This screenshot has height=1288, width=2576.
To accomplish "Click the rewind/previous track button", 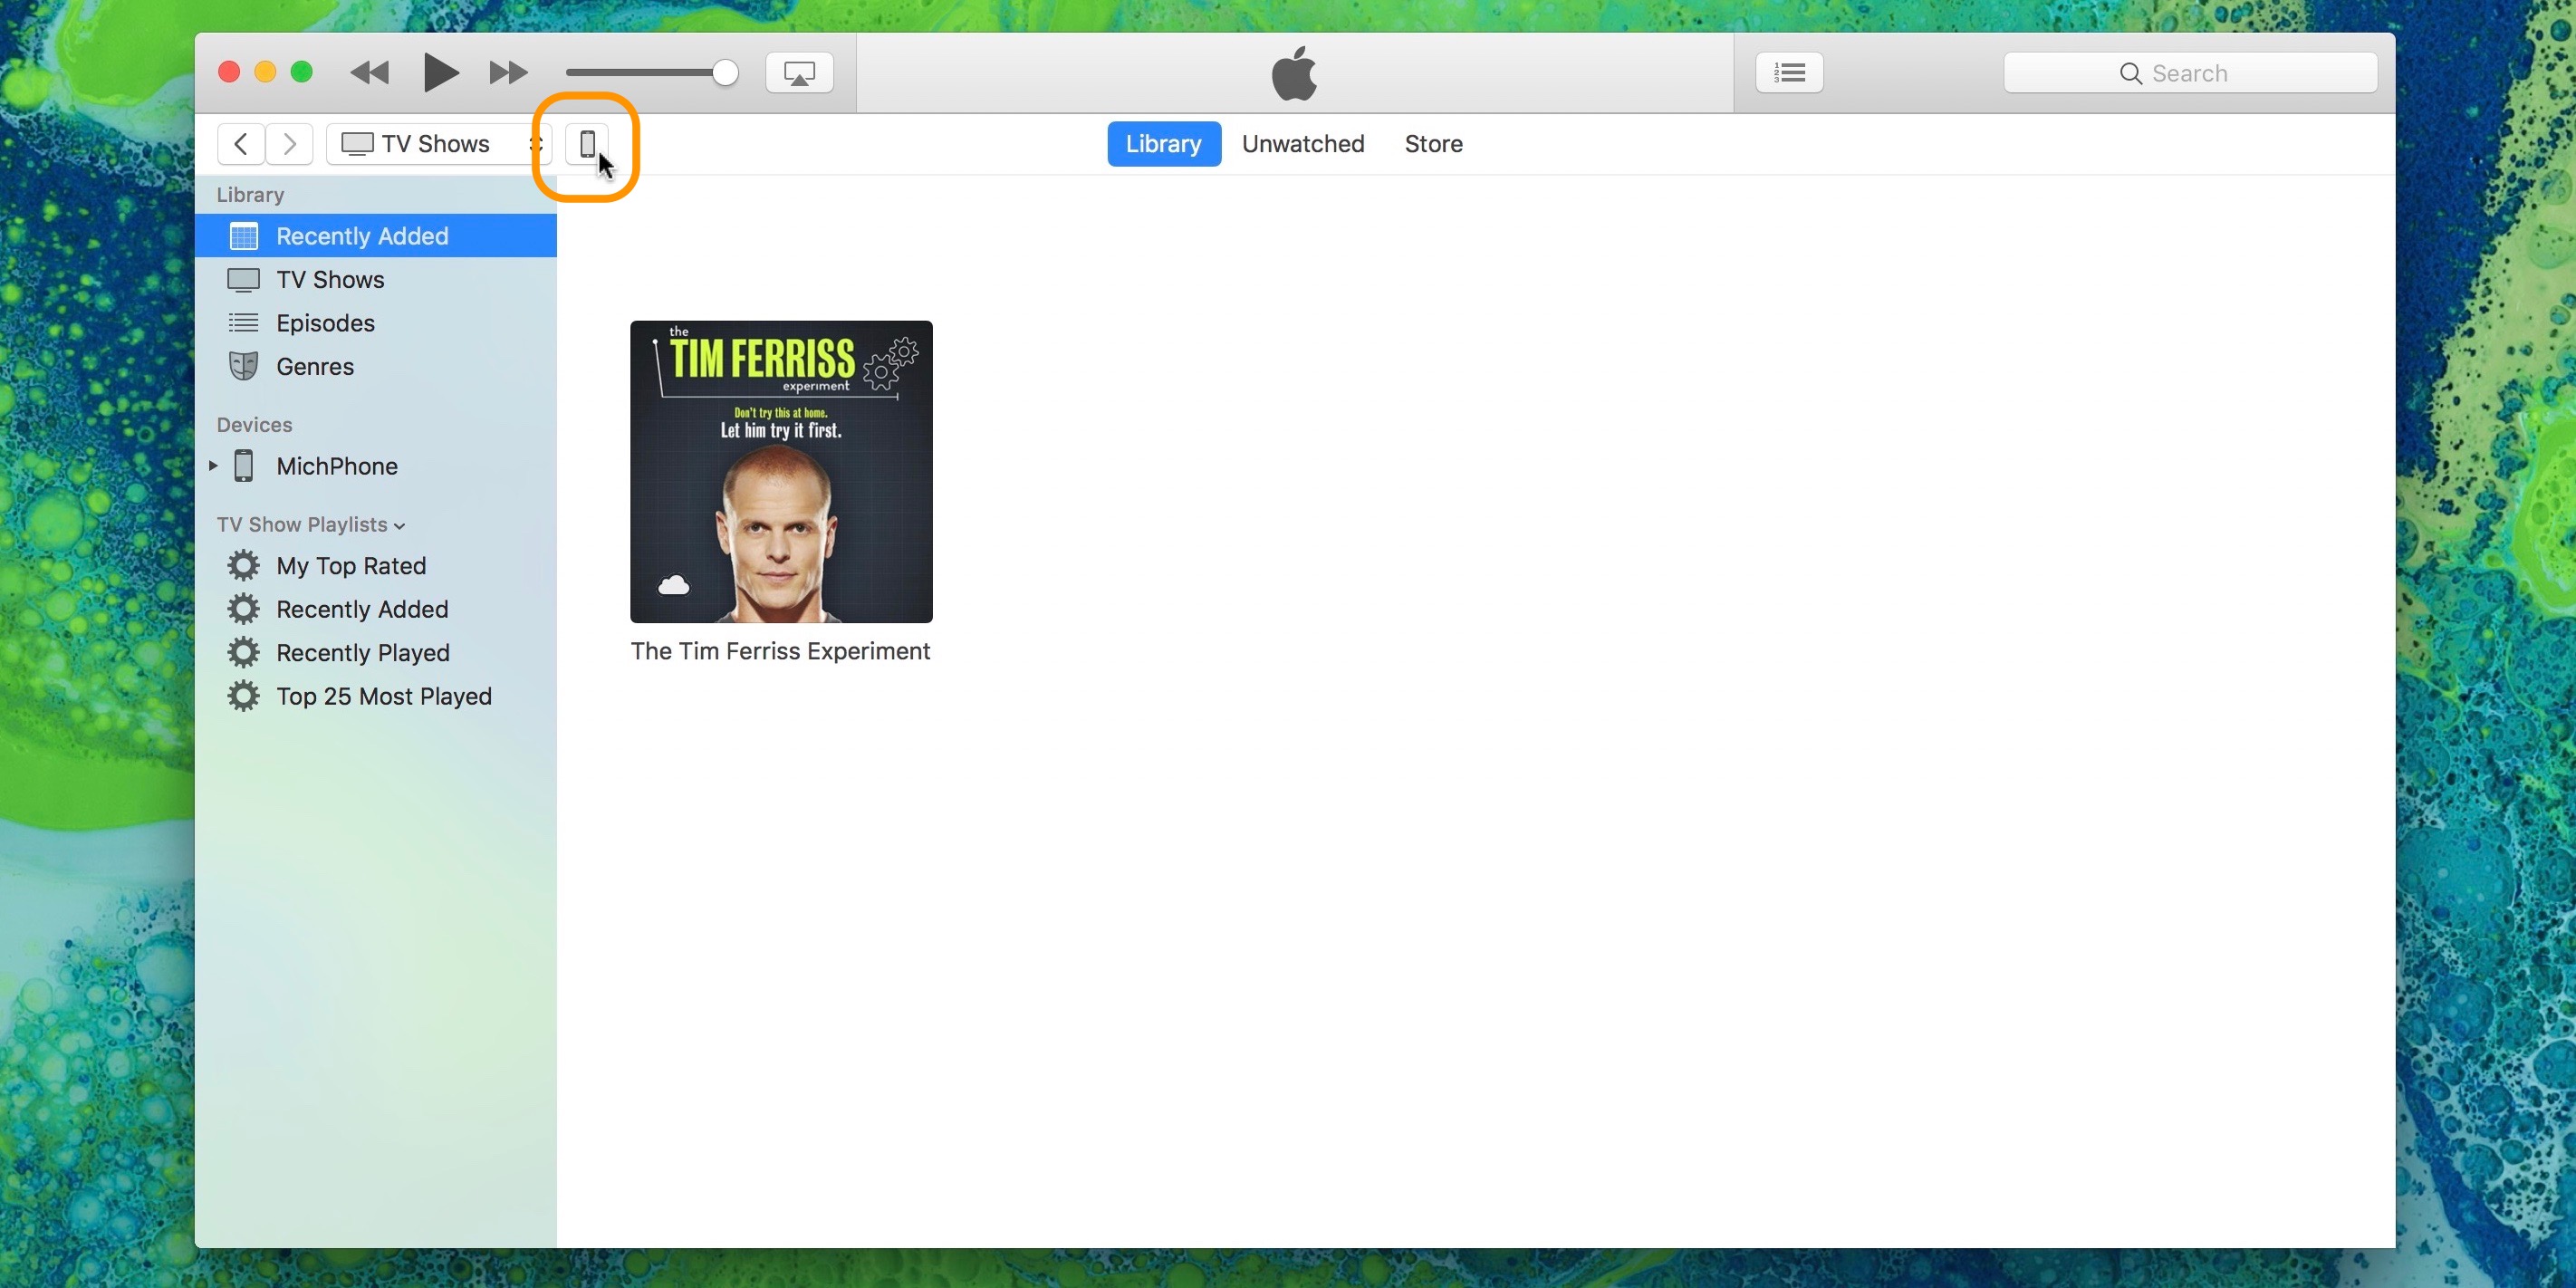I will tap(370, 73).
